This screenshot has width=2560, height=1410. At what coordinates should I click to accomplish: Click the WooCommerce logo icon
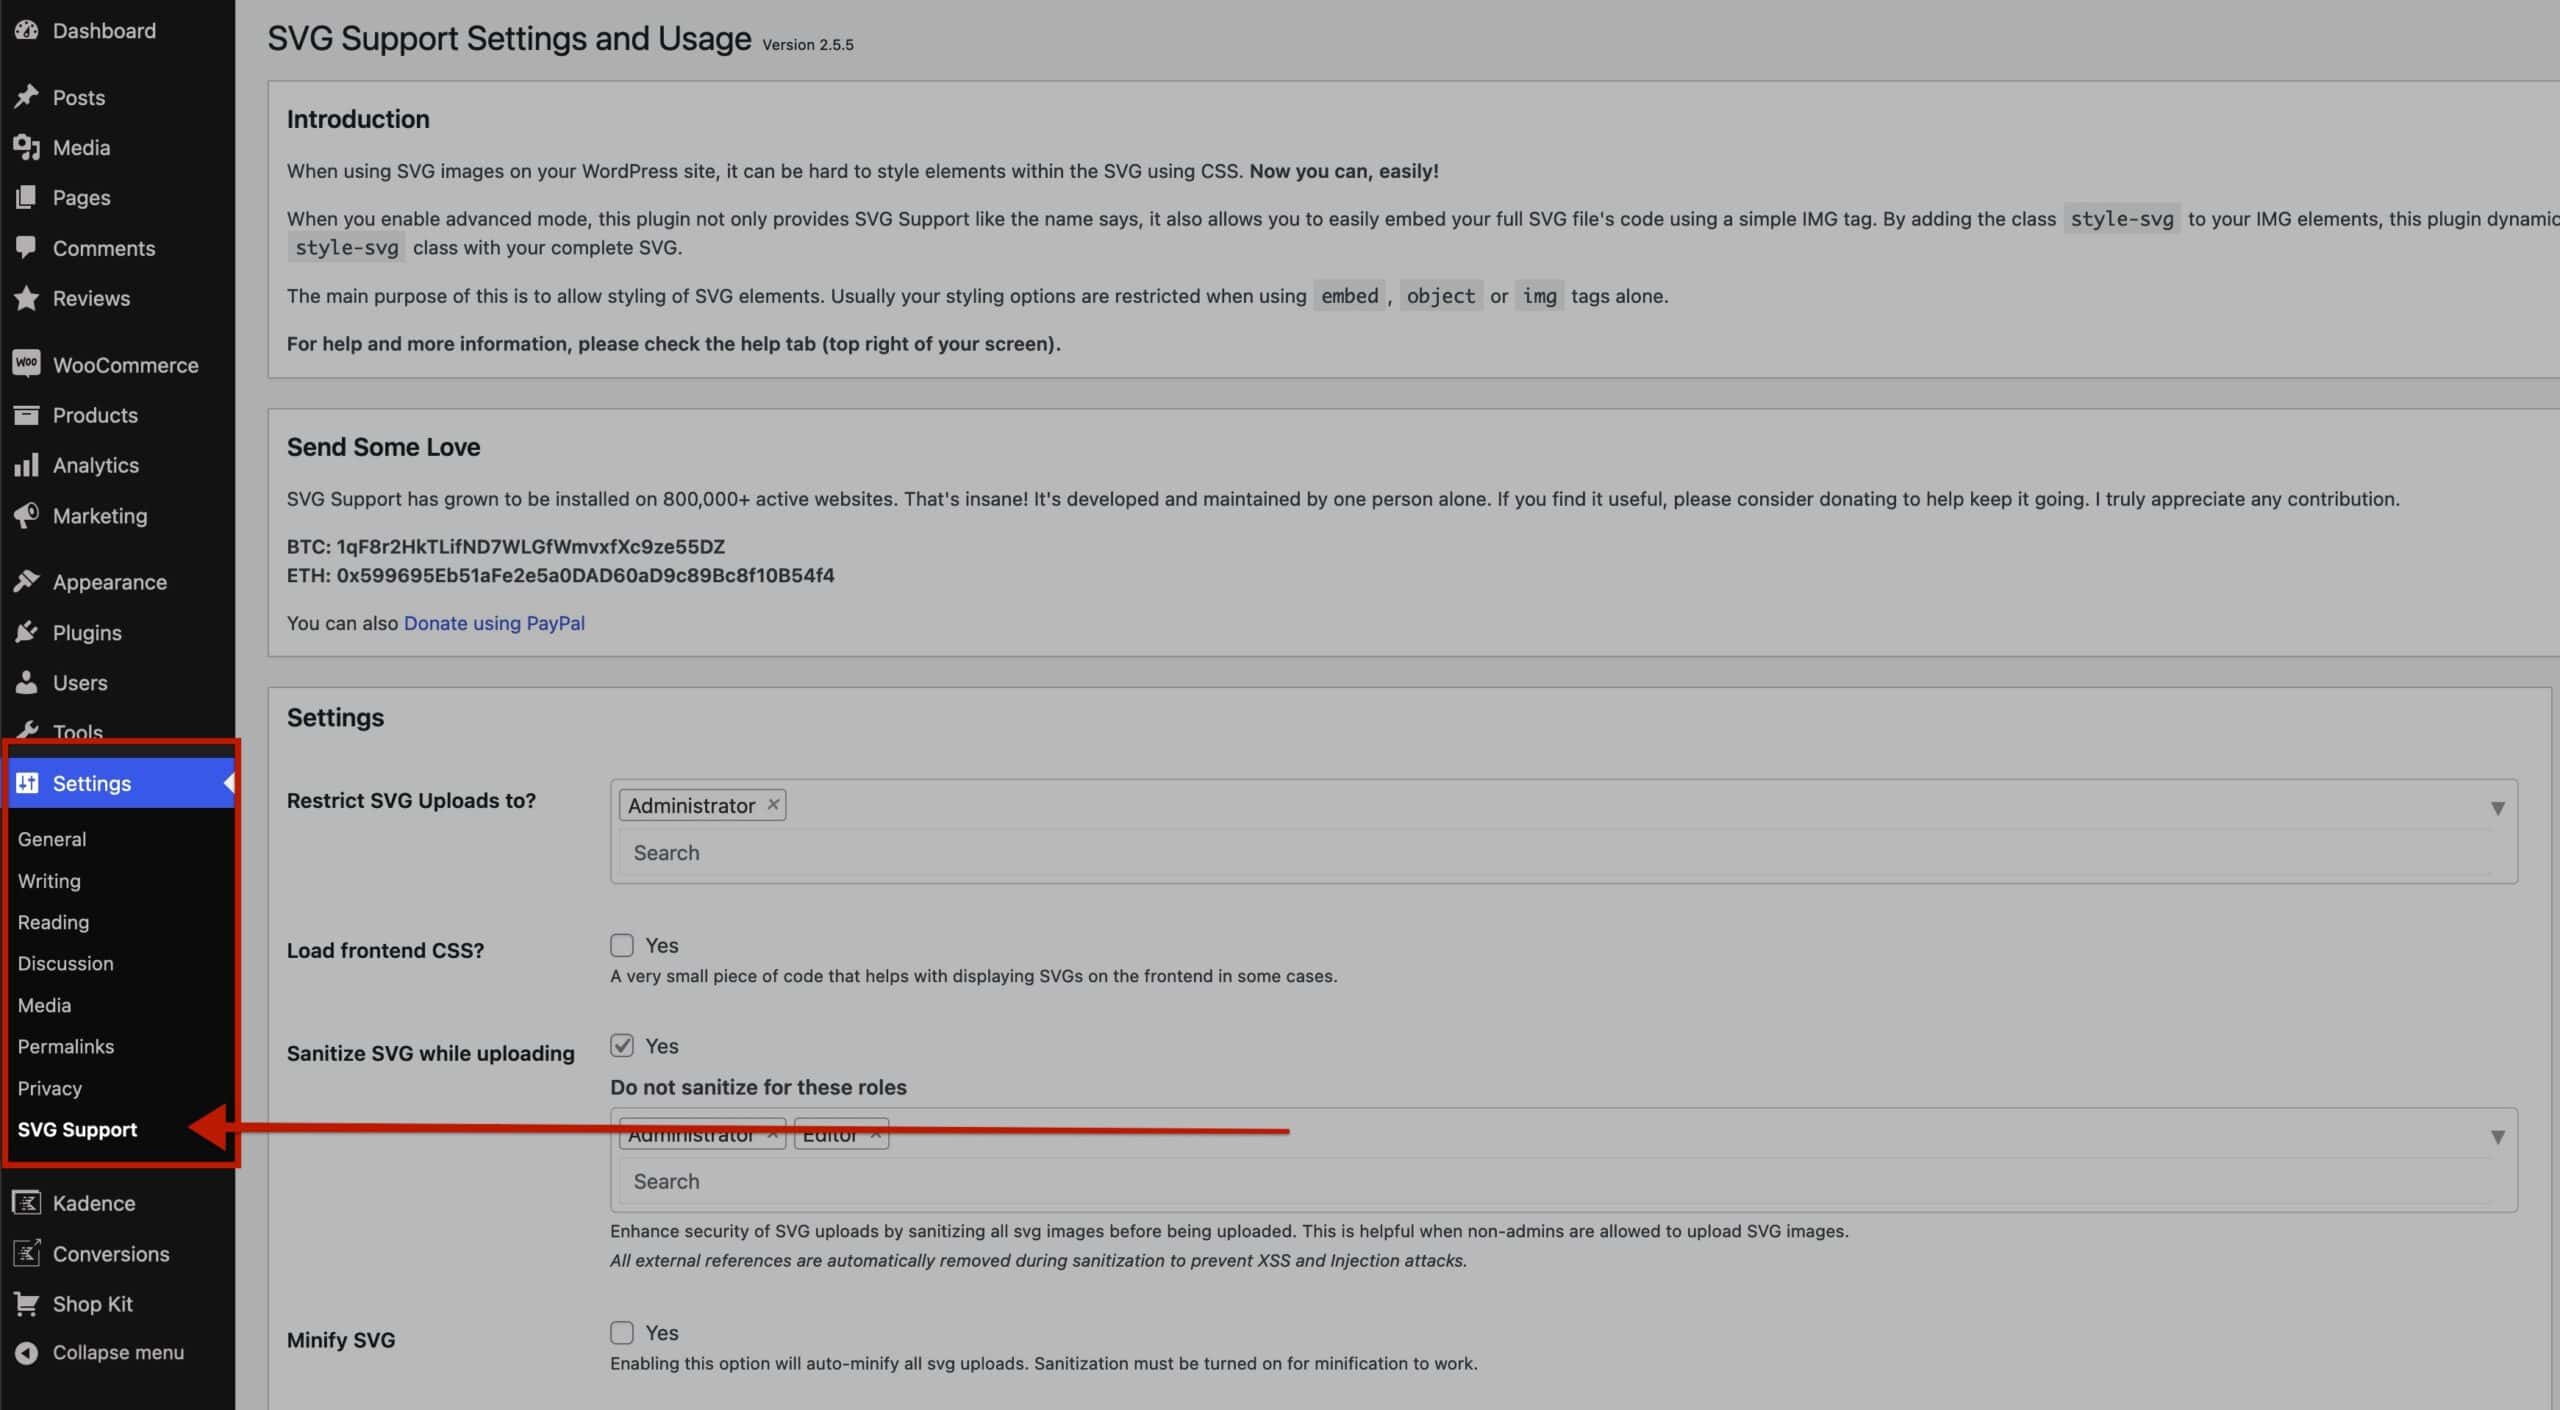27,364
